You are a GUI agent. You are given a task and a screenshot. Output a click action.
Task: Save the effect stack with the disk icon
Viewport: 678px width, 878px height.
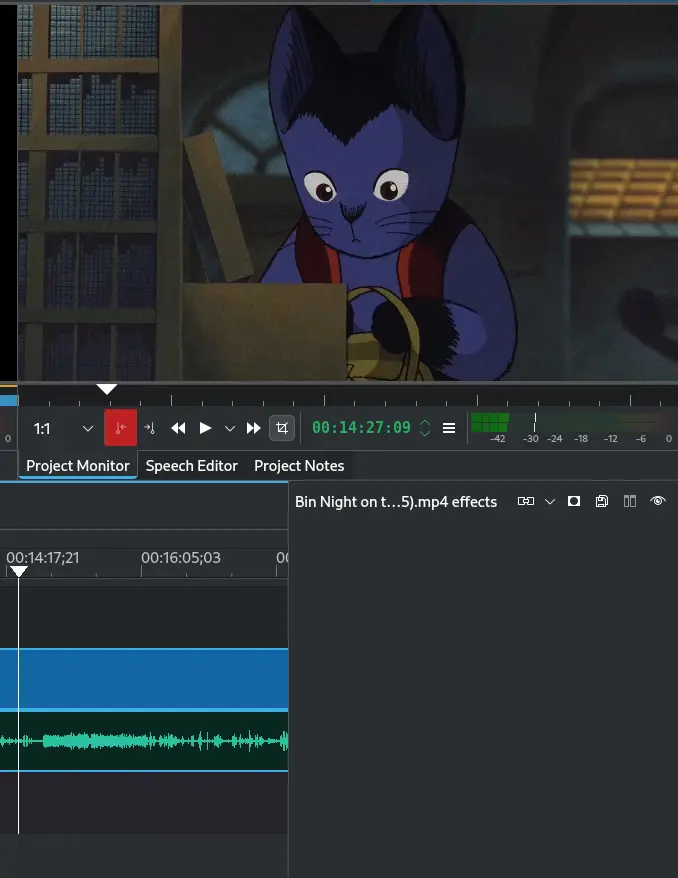[602, 501]
